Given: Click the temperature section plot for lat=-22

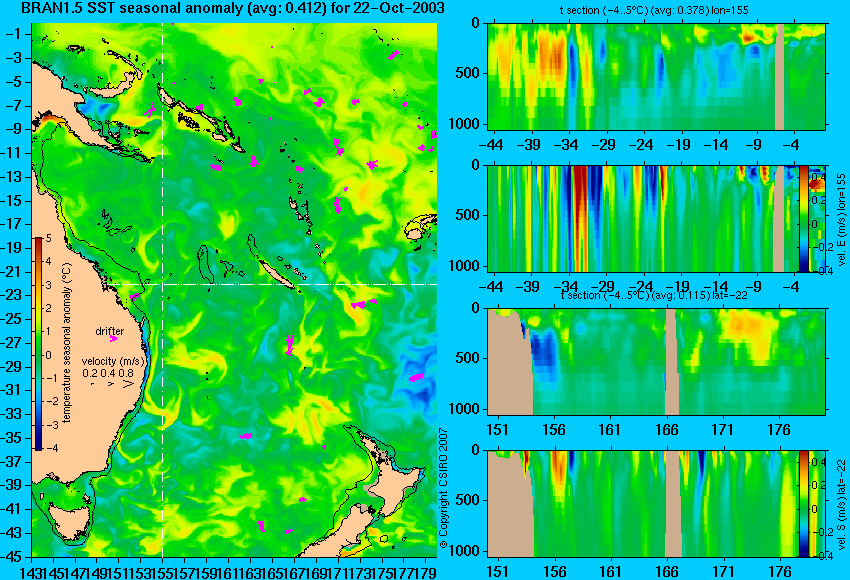Looking at the screenshot, I should pyautogui.click(x=657, y=361).
